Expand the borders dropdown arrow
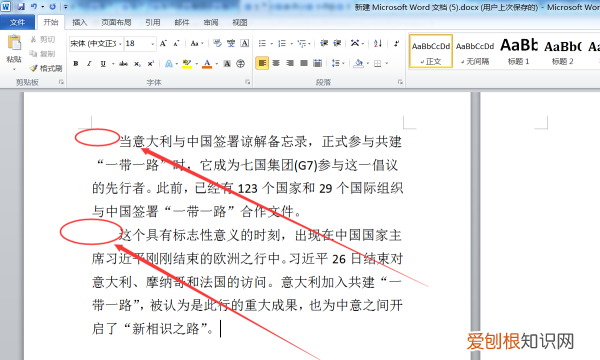The image size is (600, 360). (x=387, y=64)
